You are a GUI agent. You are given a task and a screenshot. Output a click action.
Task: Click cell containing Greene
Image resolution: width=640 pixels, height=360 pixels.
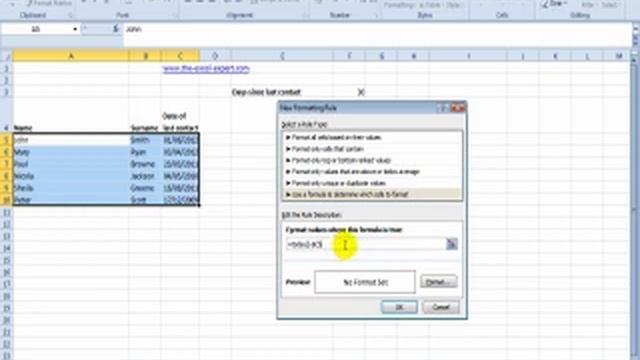[145, 188]
